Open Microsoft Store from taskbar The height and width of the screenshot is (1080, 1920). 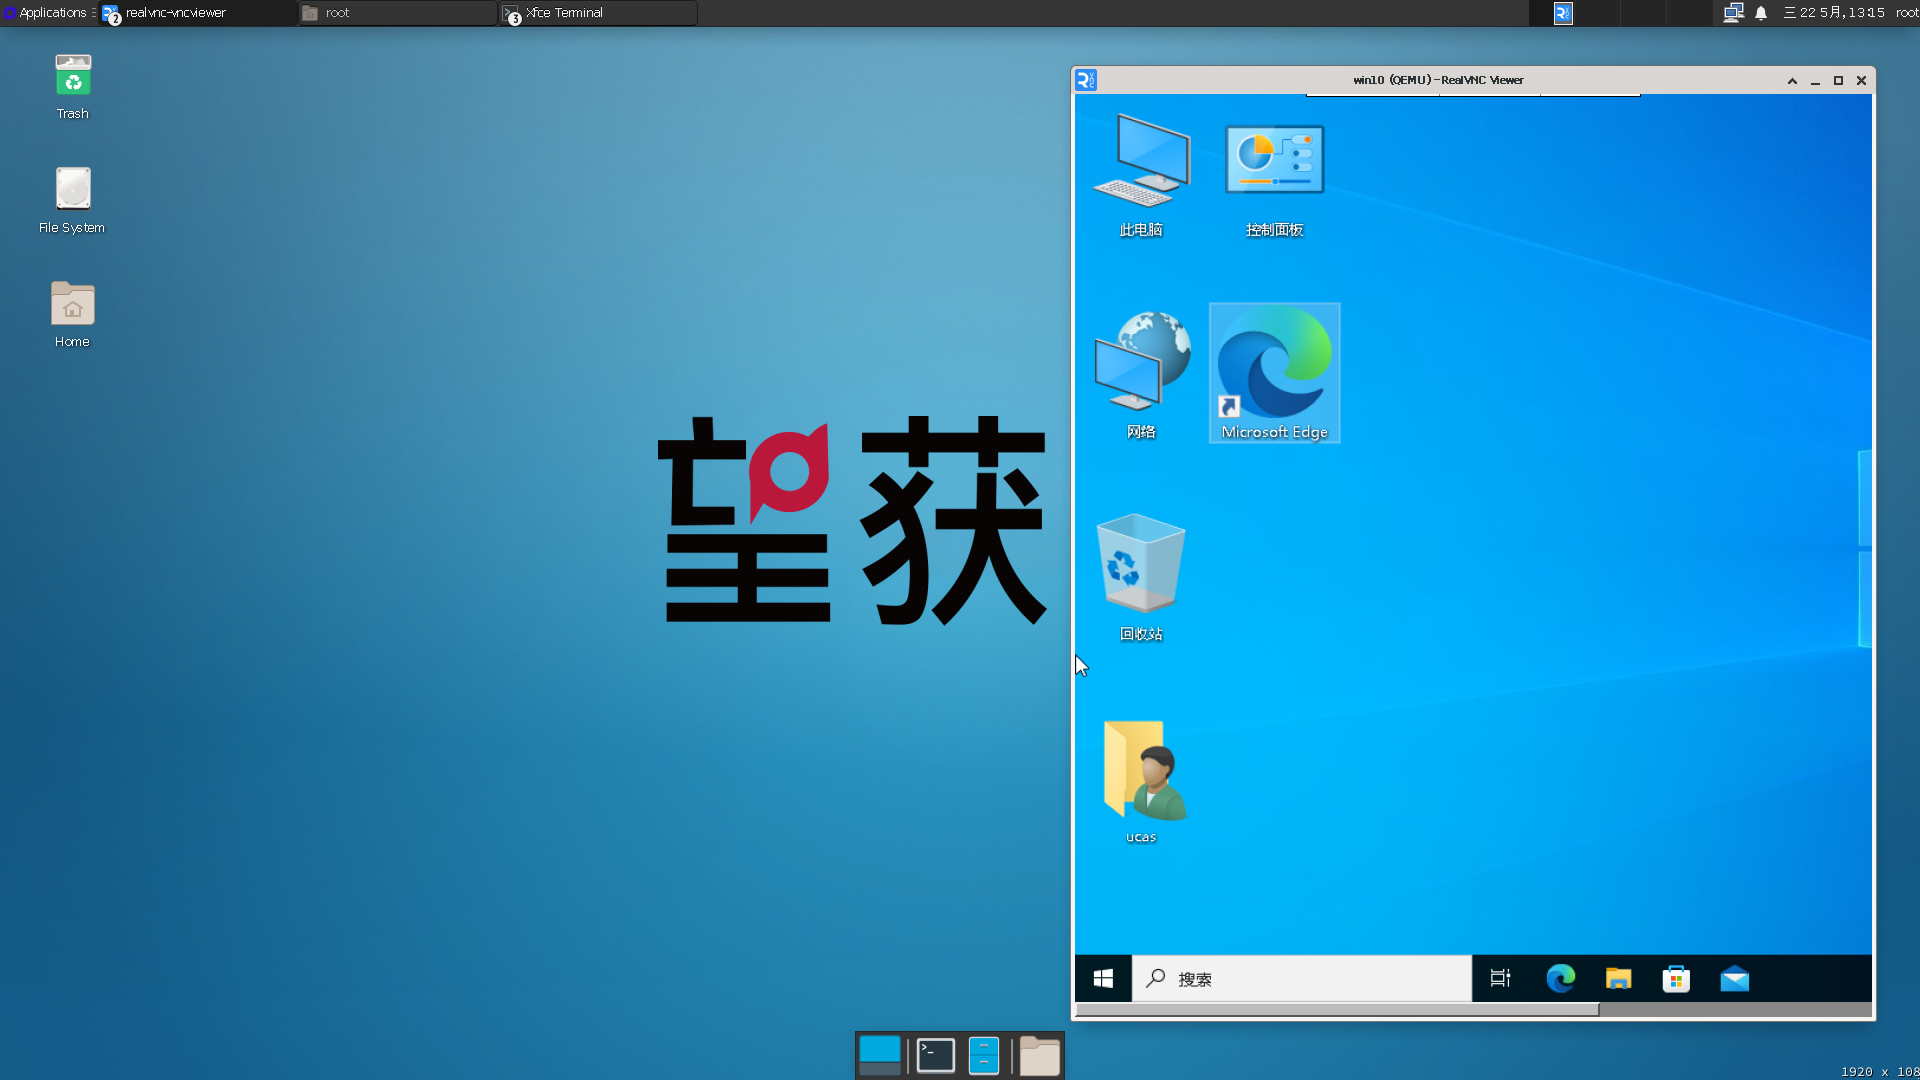pyautogui.click(x=1676, y=979)
